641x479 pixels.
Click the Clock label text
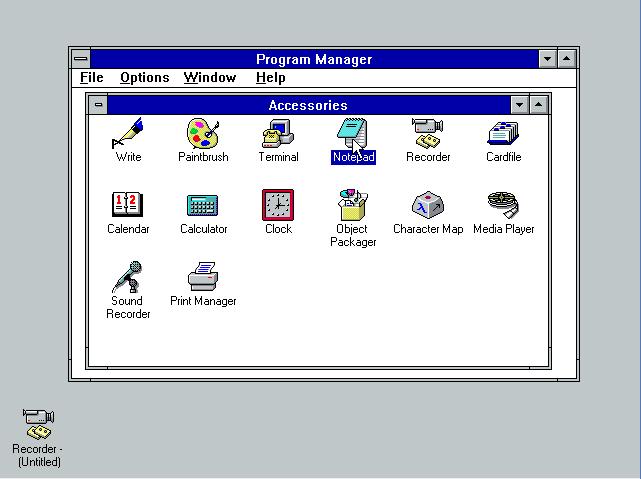[x=278, y=229]
